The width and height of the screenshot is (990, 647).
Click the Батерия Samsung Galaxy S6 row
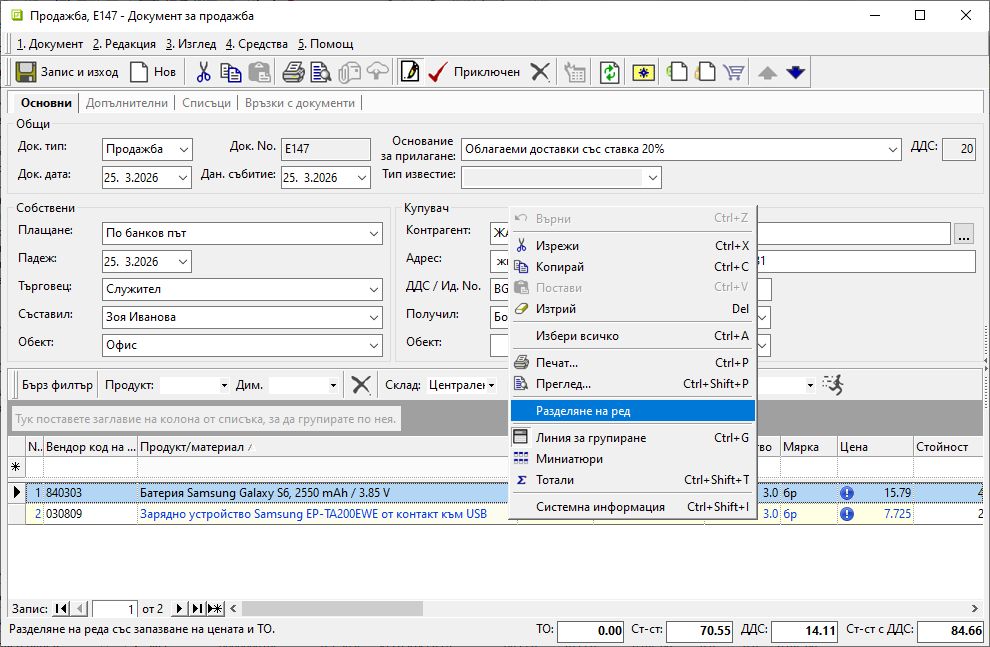(265, 493)
